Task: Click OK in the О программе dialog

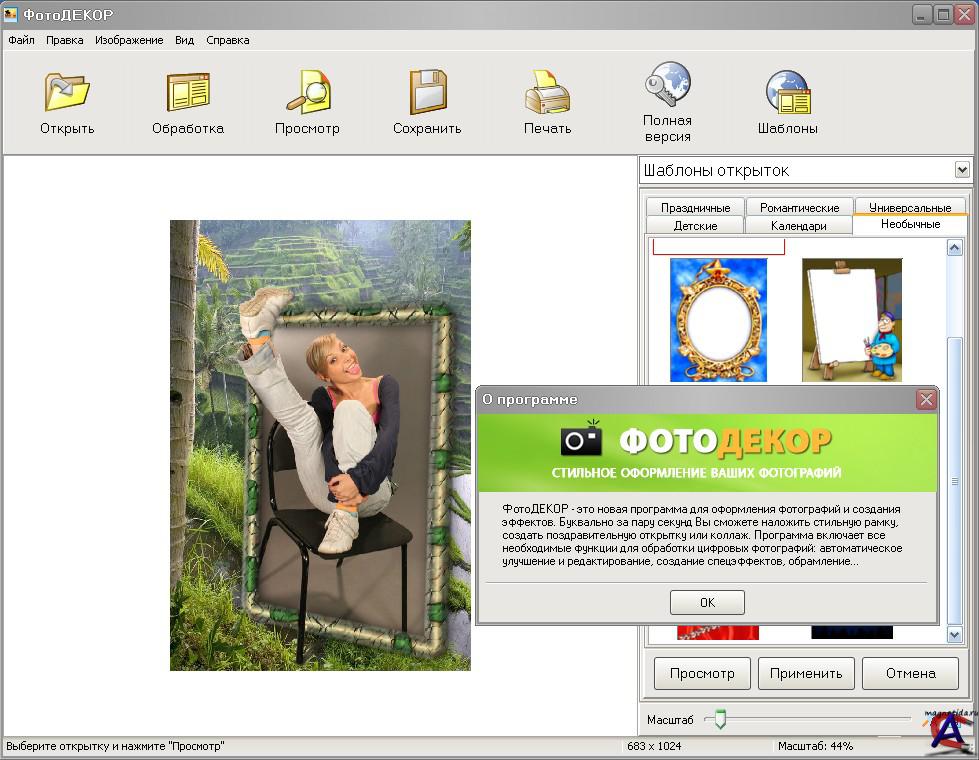Action: pyautogui.click(x=707, y=603)
